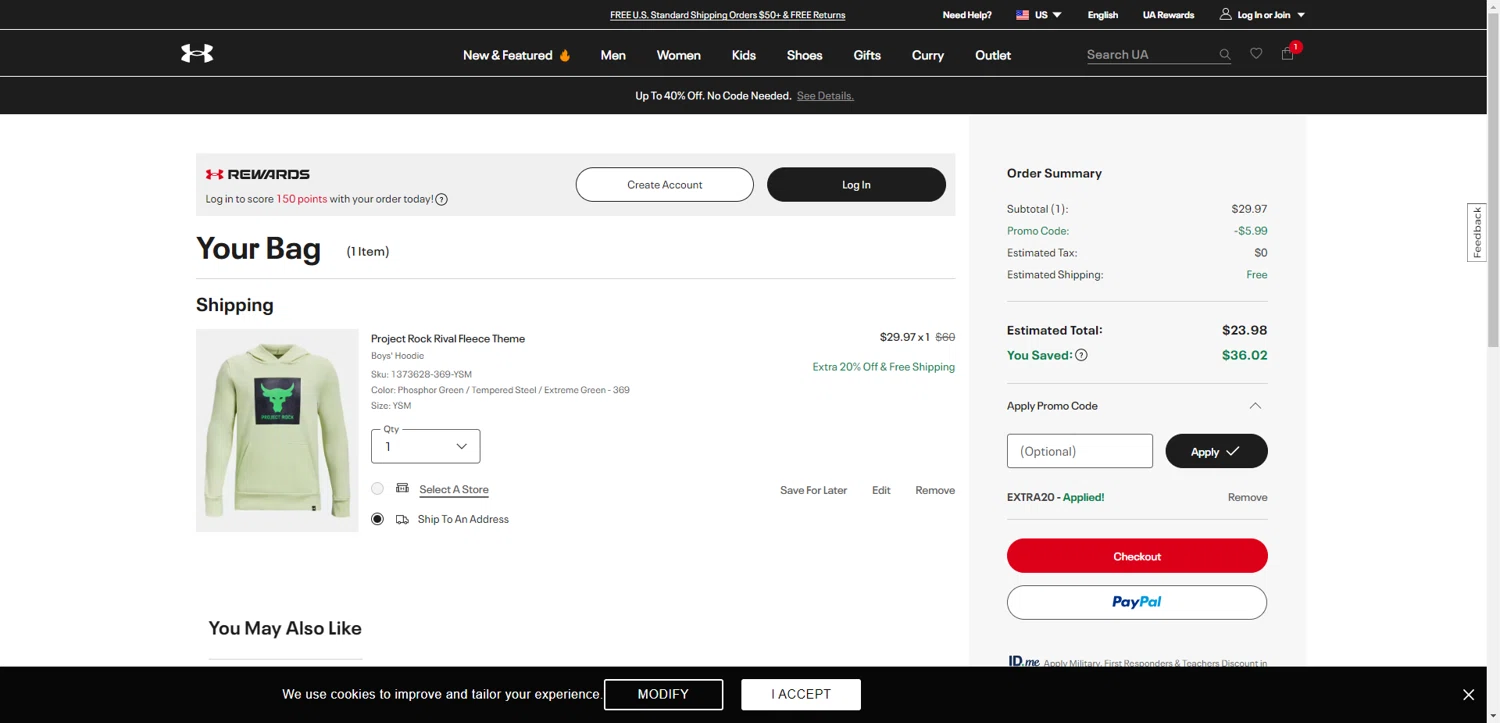Click the Sku: 1373628-369-YSM text
The width and height of the screenshot is (1500, 723).
(x=421, y=374)
